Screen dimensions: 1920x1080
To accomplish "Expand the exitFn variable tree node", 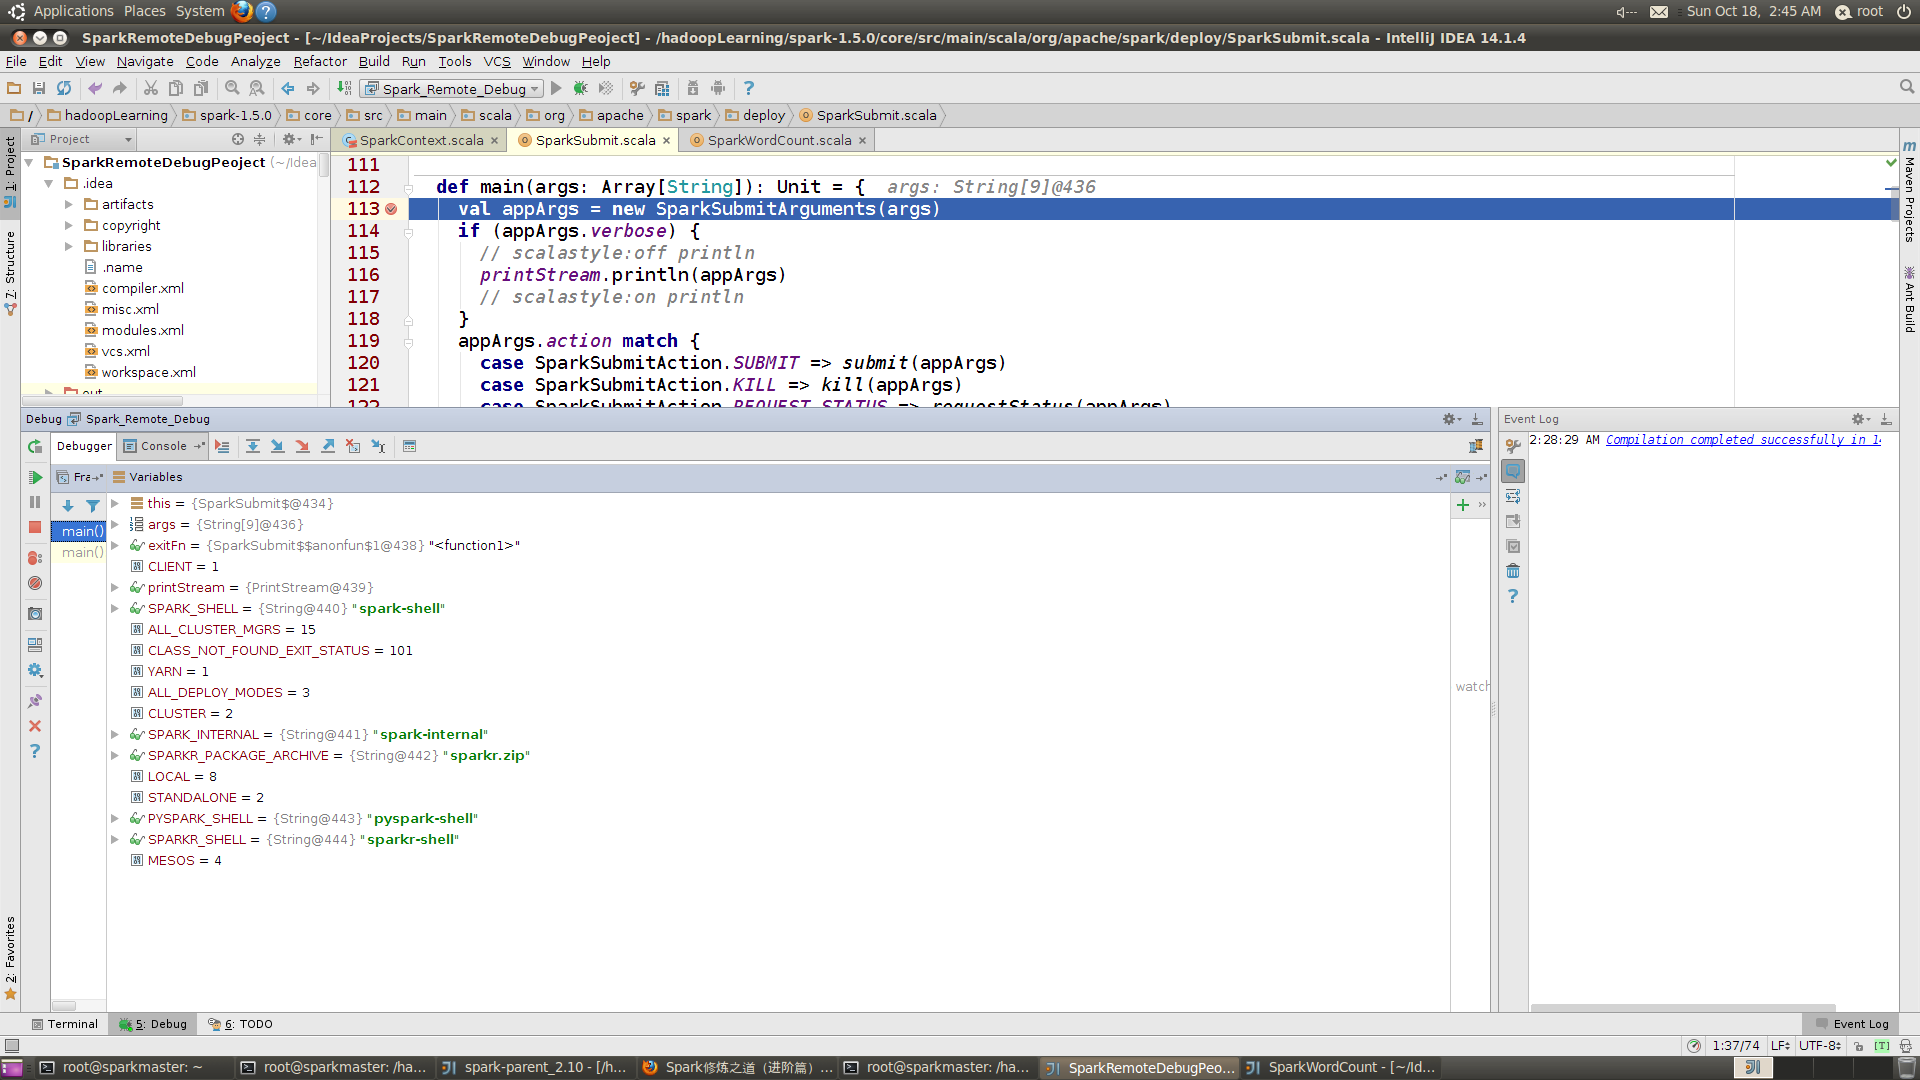I will (116, 545).
